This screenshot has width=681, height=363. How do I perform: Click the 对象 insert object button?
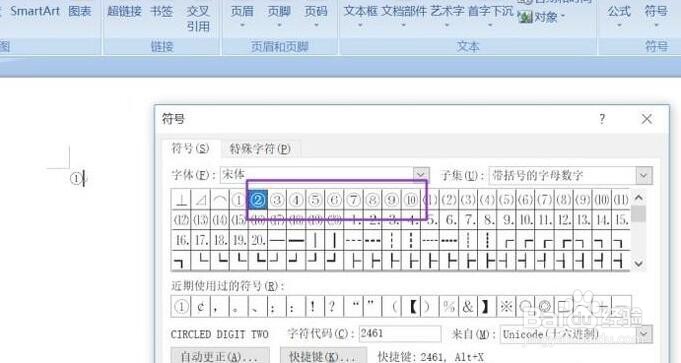click(x=541, y=17)
